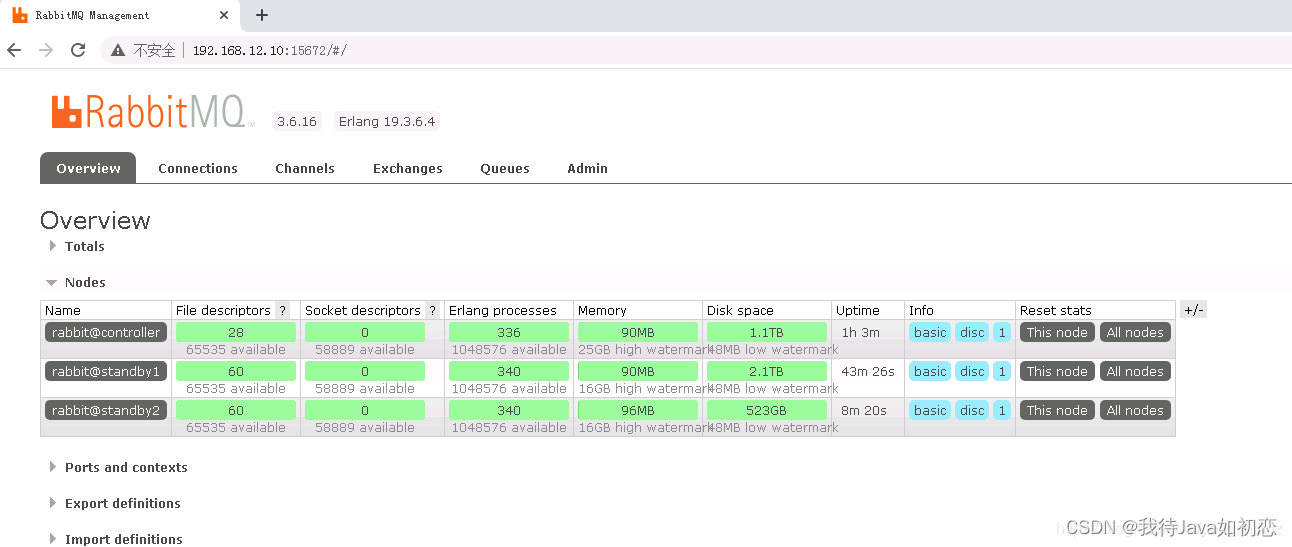Click the Erlang processes column header
This screenshot has width=1292, height=547.
click(x=503, y=310)
